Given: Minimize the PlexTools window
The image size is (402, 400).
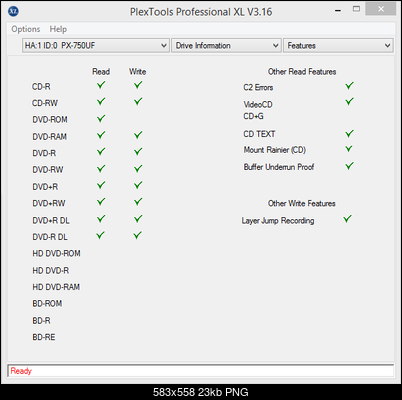Looking at the screenshot, I should 338,10.
